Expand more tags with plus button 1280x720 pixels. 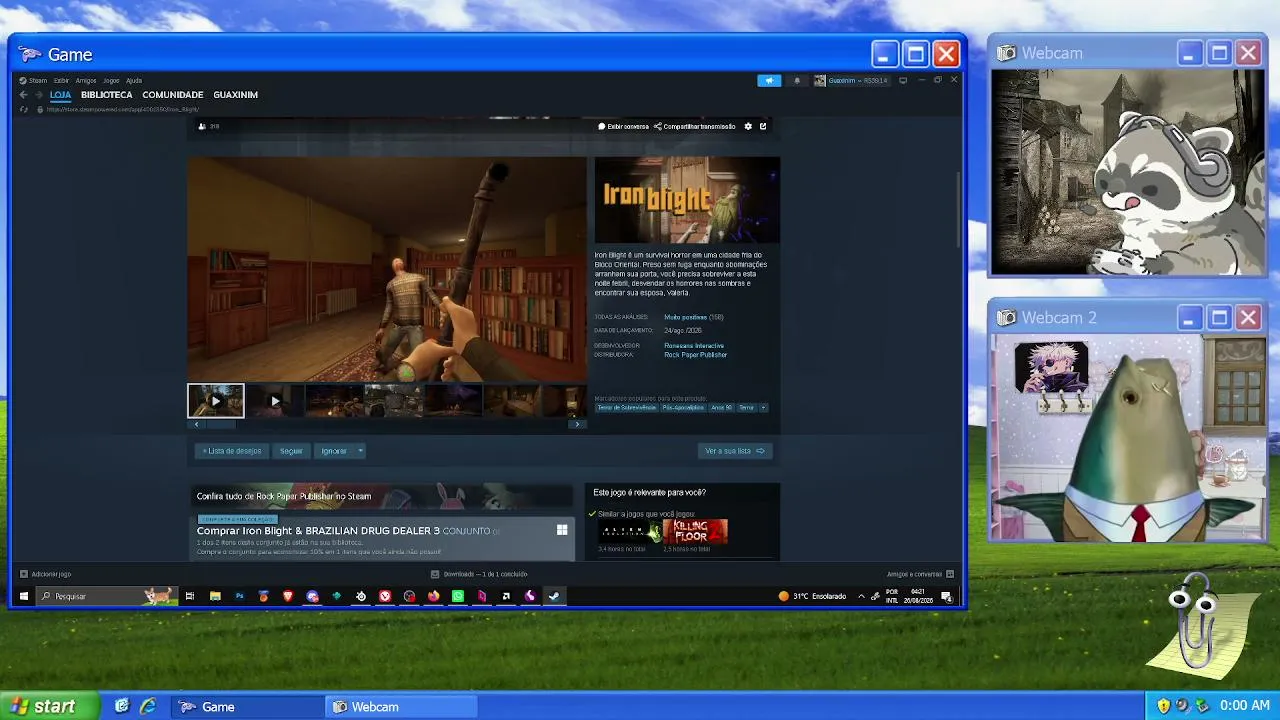click(x=763, y=408)
